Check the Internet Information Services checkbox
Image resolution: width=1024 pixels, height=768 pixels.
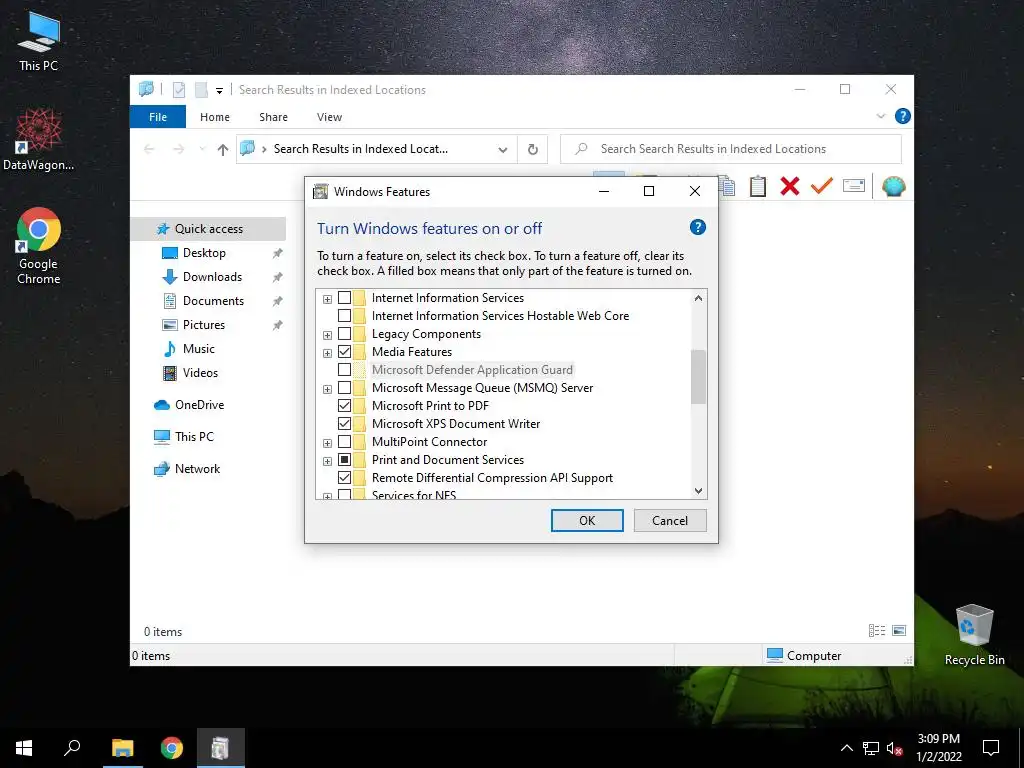[344, 298]
